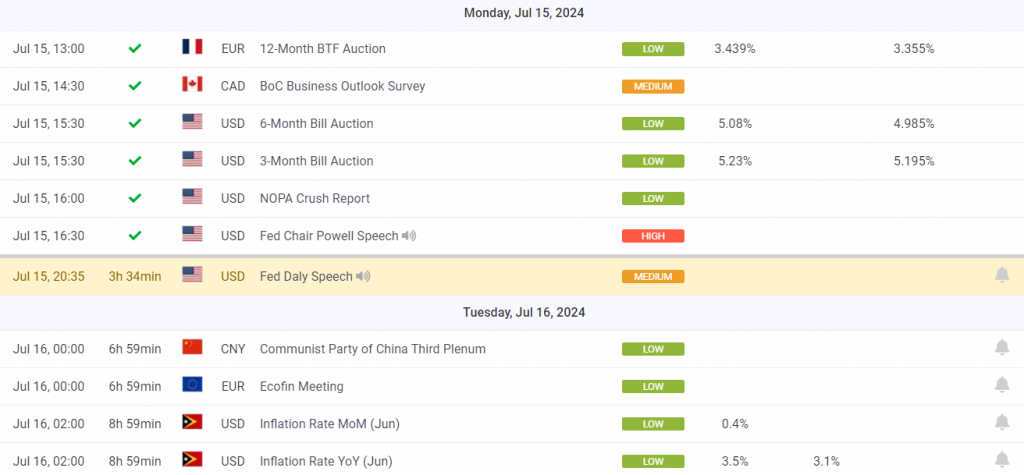The width and height of the screenshot is (1024, 475).
Task: Open the 12-Month BTF Auction event
Action: [x=322, y=48]
